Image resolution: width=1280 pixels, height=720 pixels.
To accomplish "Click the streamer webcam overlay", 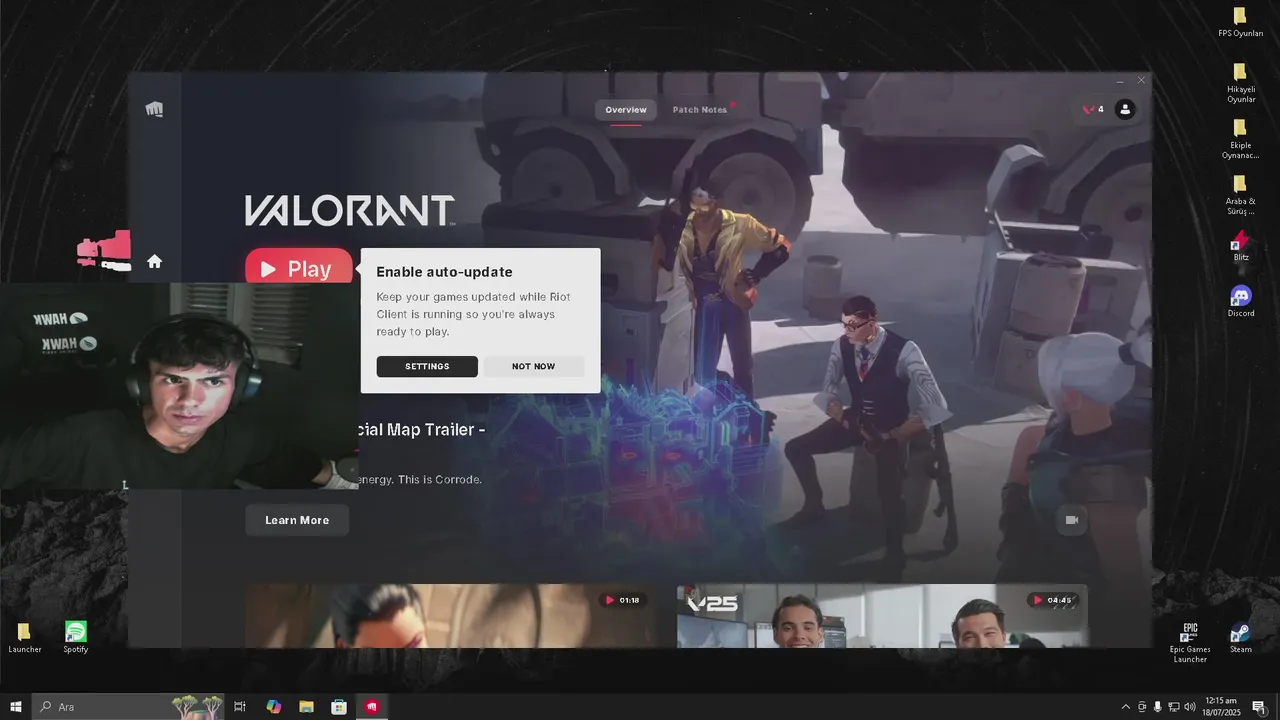I will tap(179, 386).
